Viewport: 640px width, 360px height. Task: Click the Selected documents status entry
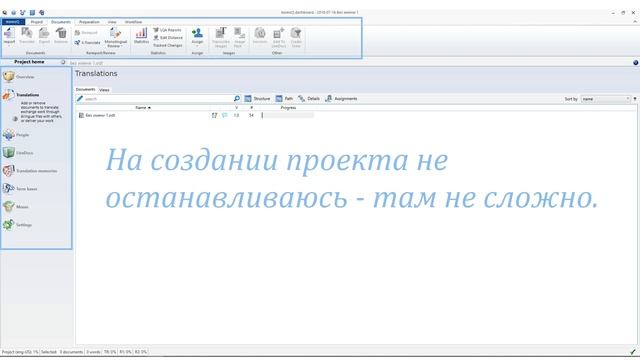62,352
